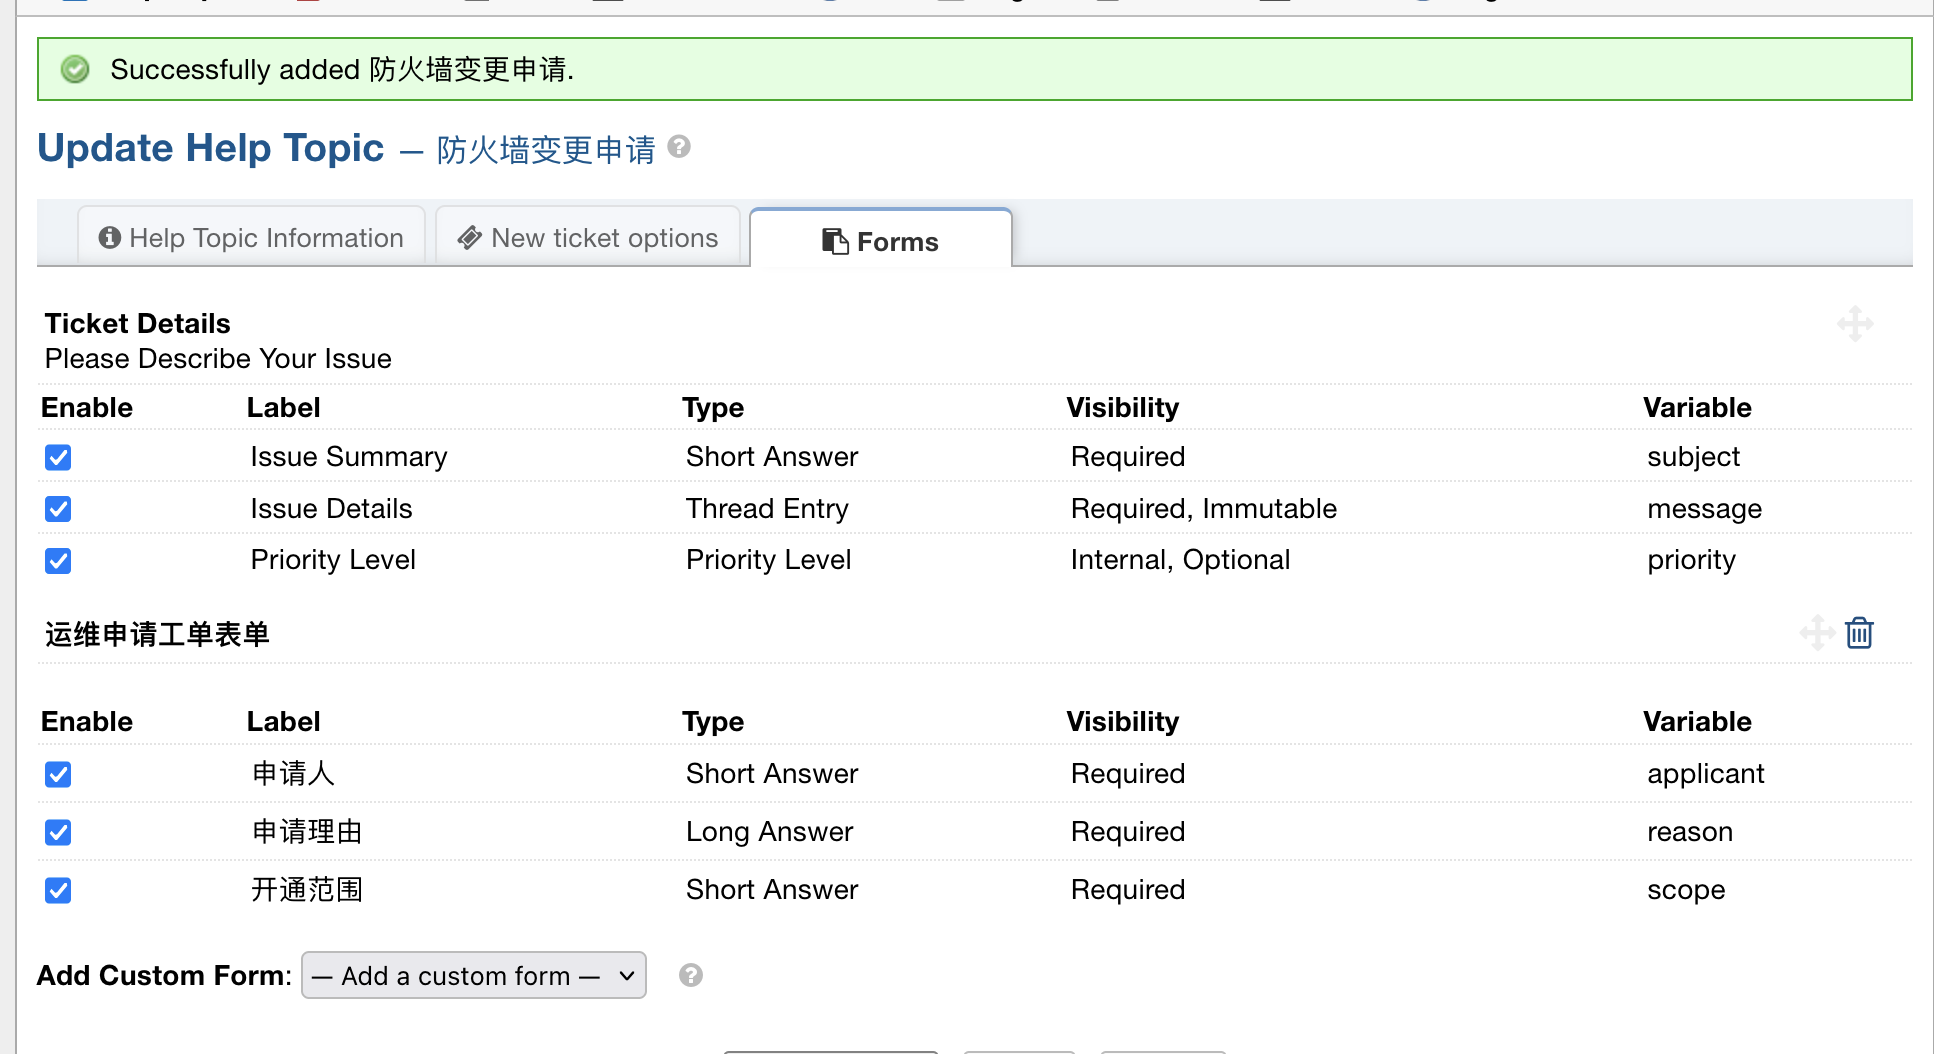Click the help icon beside the topic title
1934x1054 pixels.
[x=679, y=147]
